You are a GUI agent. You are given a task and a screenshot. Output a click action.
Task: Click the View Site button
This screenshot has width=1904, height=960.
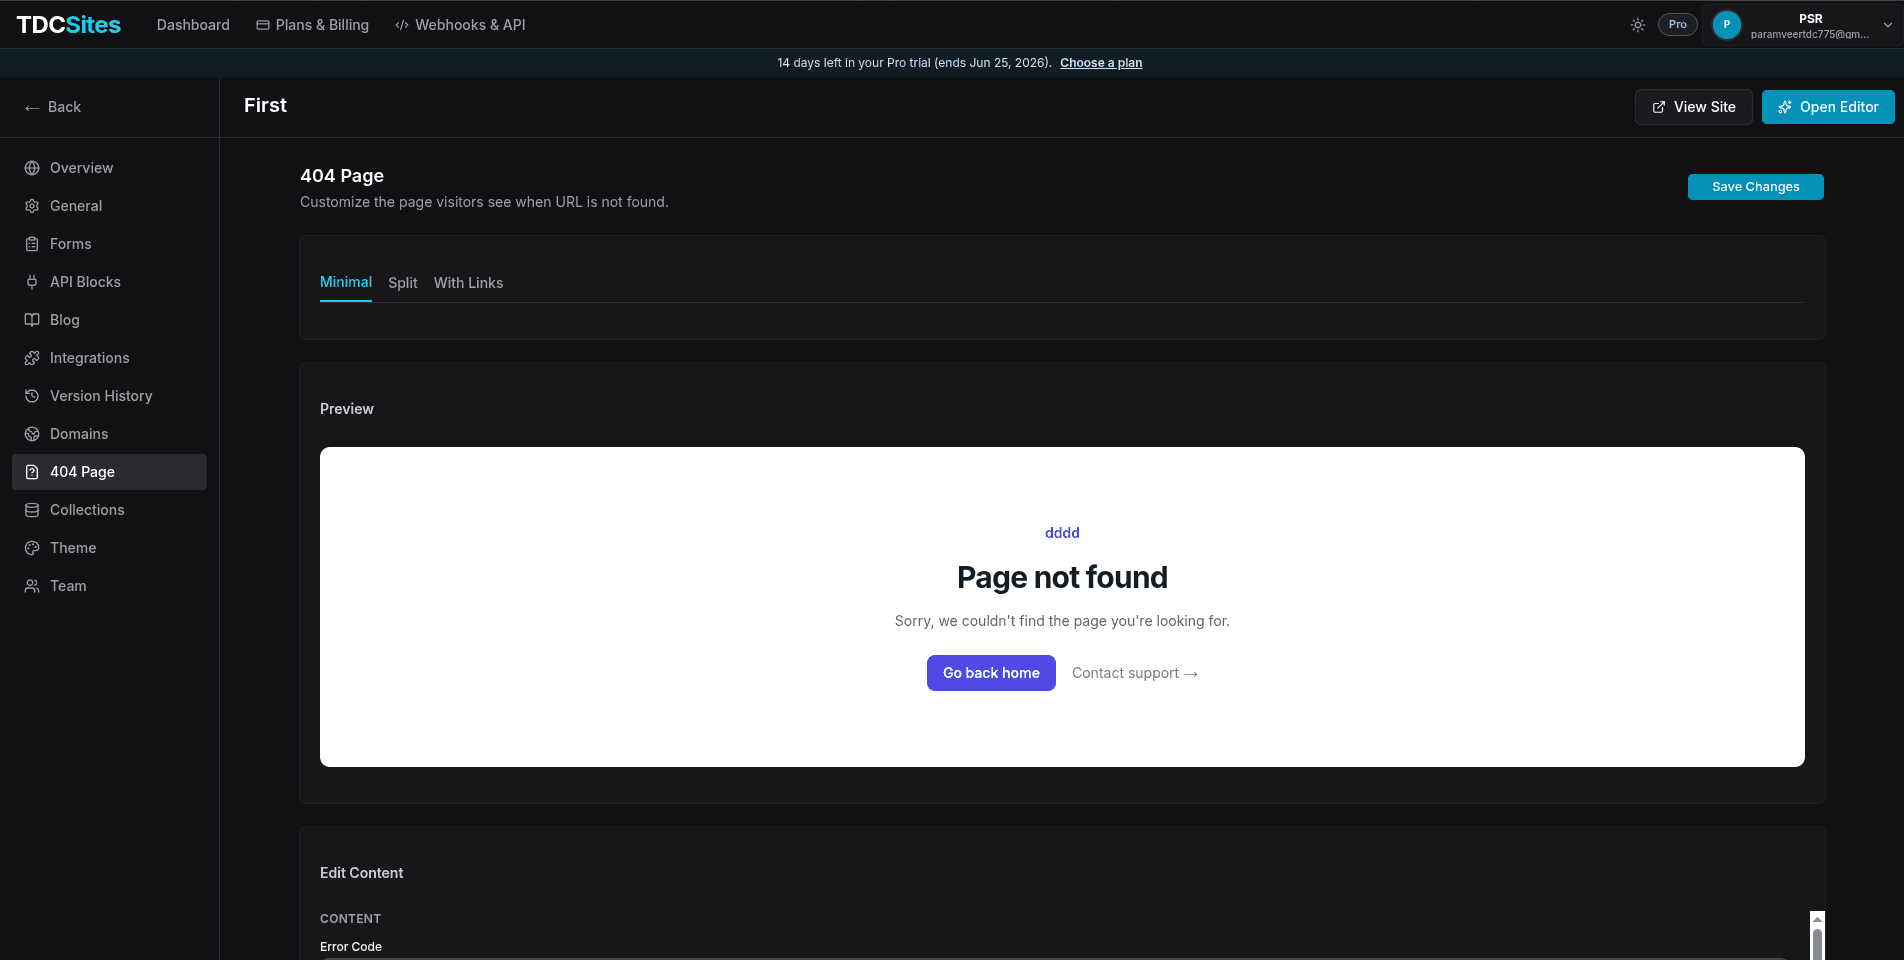1693,107
